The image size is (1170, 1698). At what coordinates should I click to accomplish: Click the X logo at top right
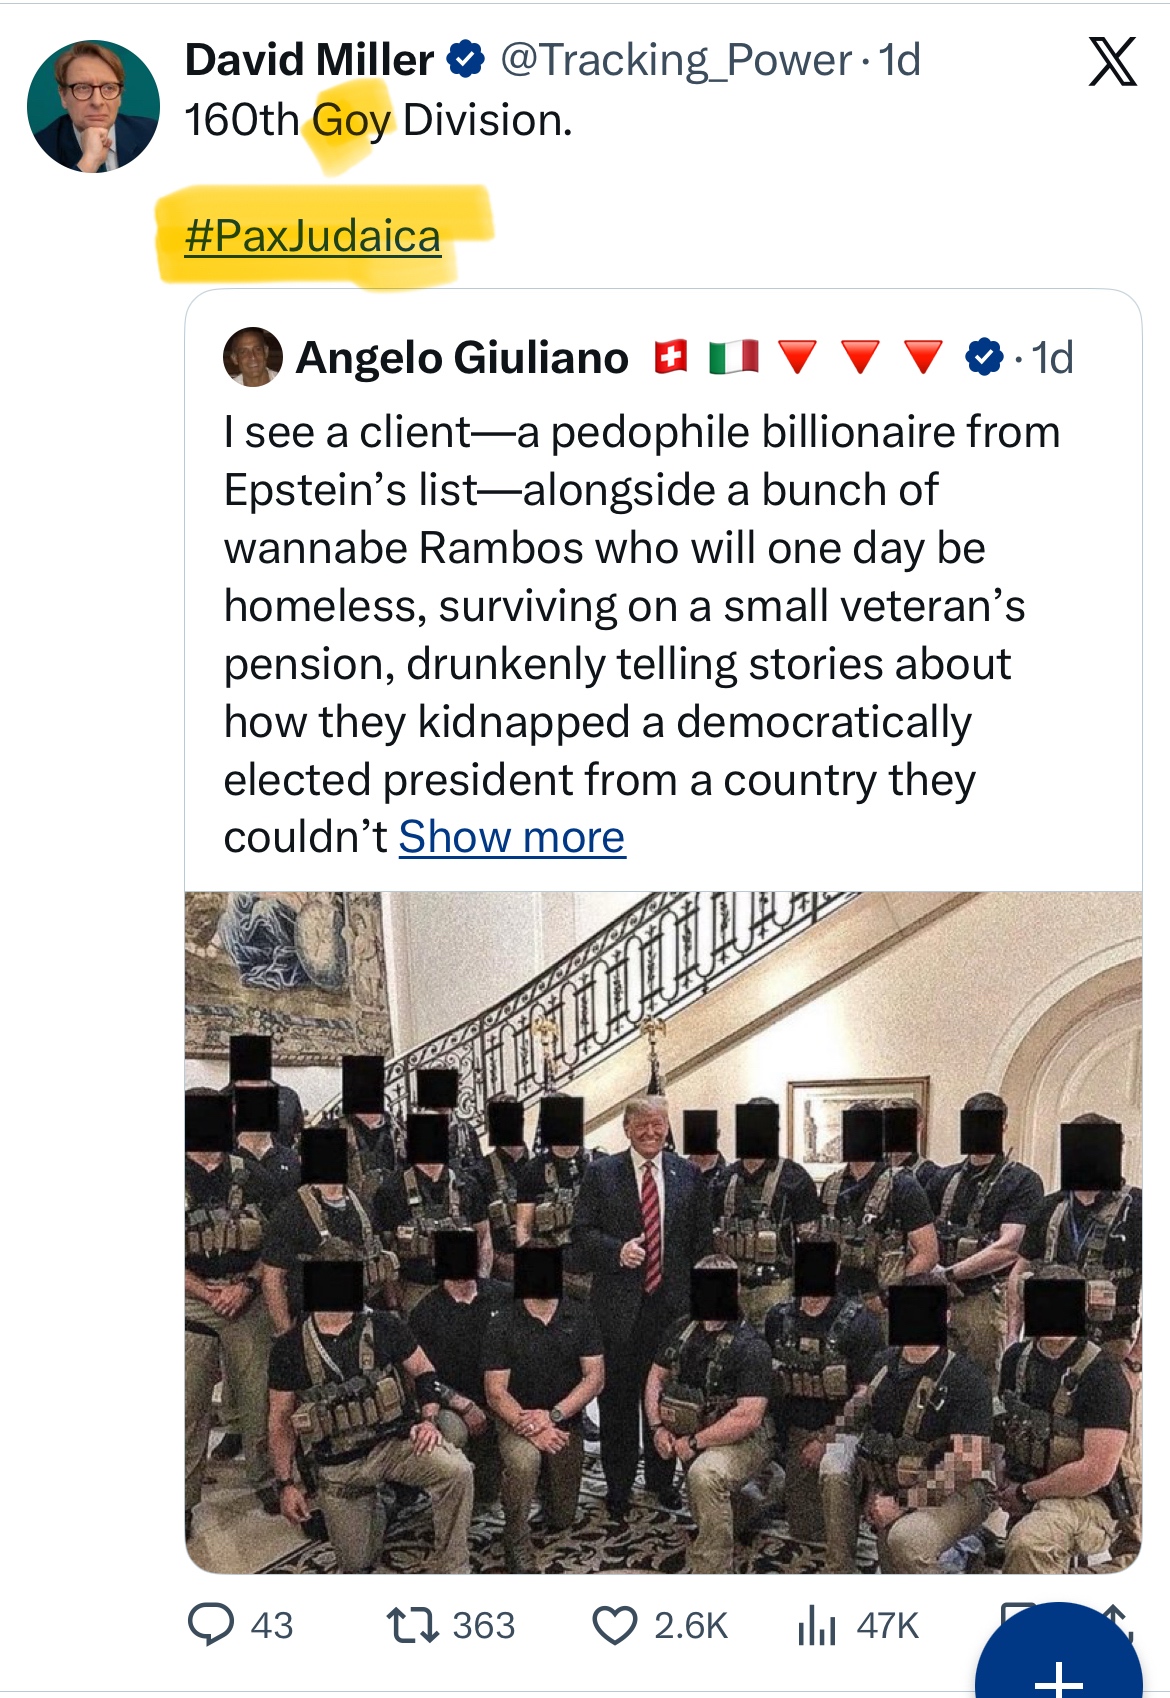(1112, 62)
